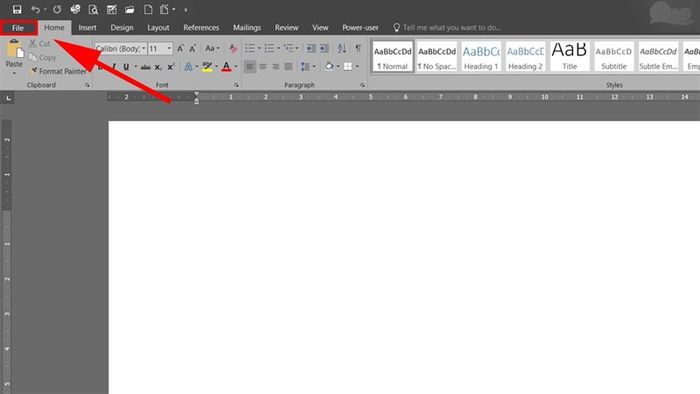Toggle subscript formatting
The image size is (700, 394).
(x=158, y=67)
